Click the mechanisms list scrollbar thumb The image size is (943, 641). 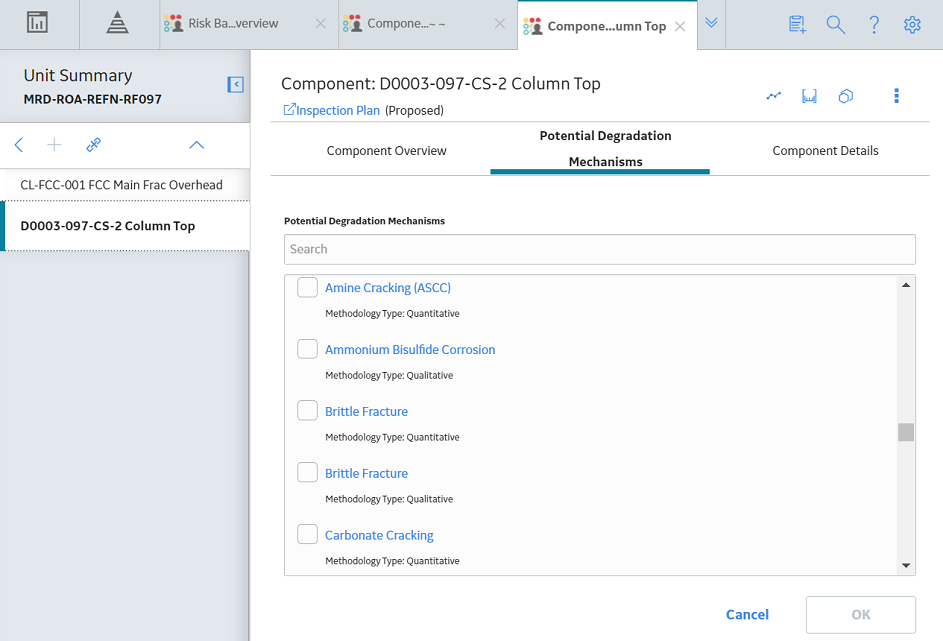[x=906, y=432]
